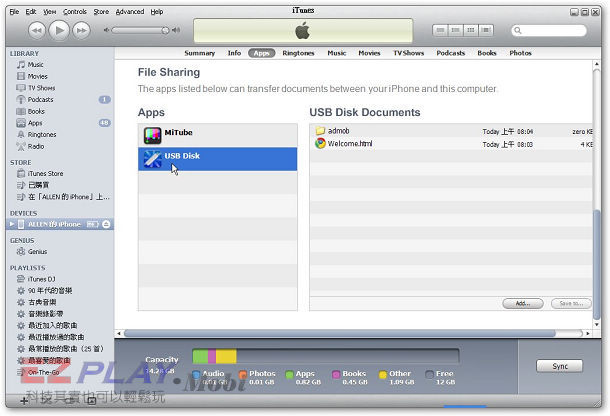Click the eject icon next to iPhone
The height and width of the screenshot is (416, 610).
[106, 224]
